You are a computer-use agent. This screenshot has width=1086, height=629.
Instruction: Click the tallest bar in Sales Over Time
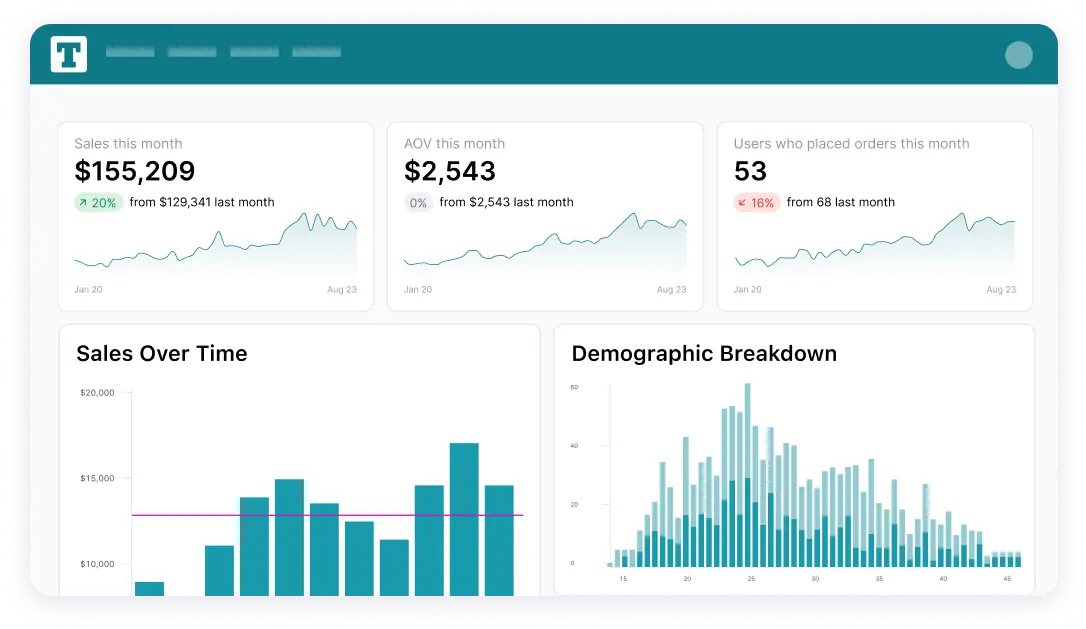(x=464, y=520)
